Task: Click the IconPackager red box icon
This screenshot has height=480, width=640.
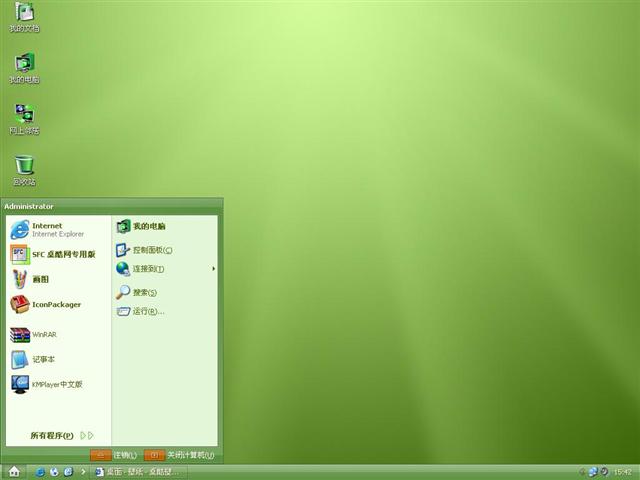Action: (20, 304)
